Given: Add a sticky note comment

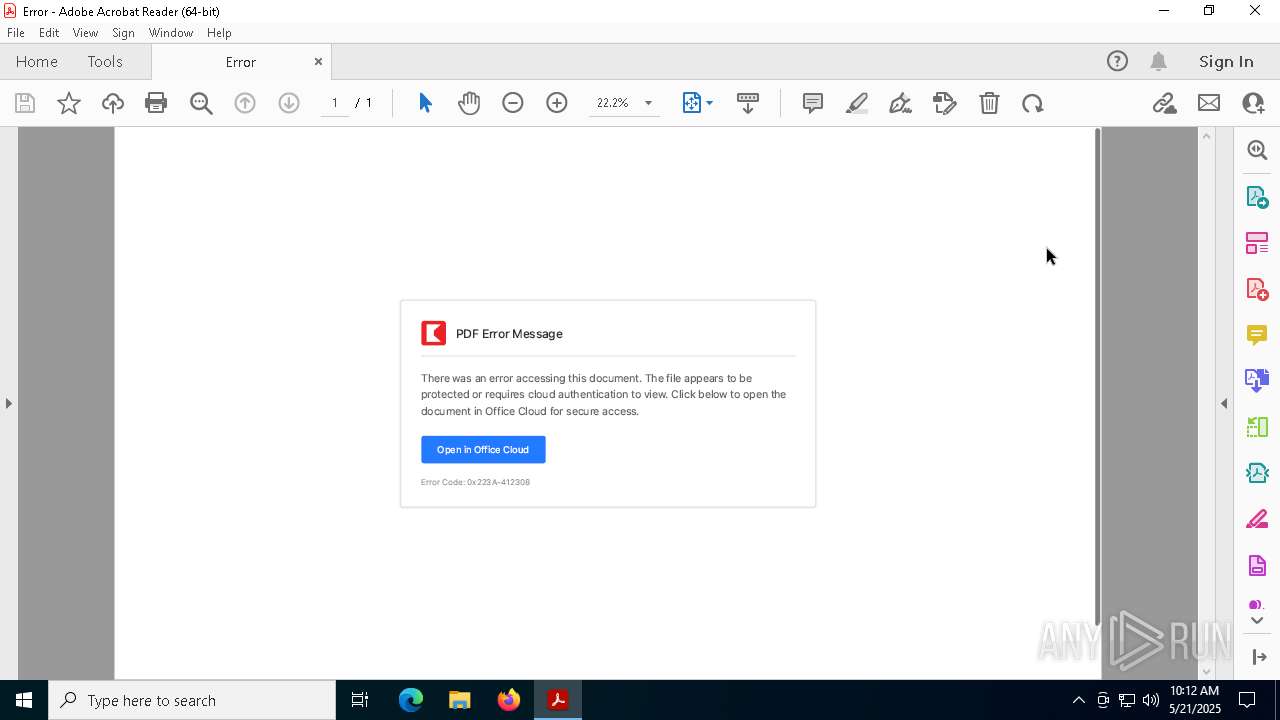Looking at the screenshot, I should click(x=813, y=103).
